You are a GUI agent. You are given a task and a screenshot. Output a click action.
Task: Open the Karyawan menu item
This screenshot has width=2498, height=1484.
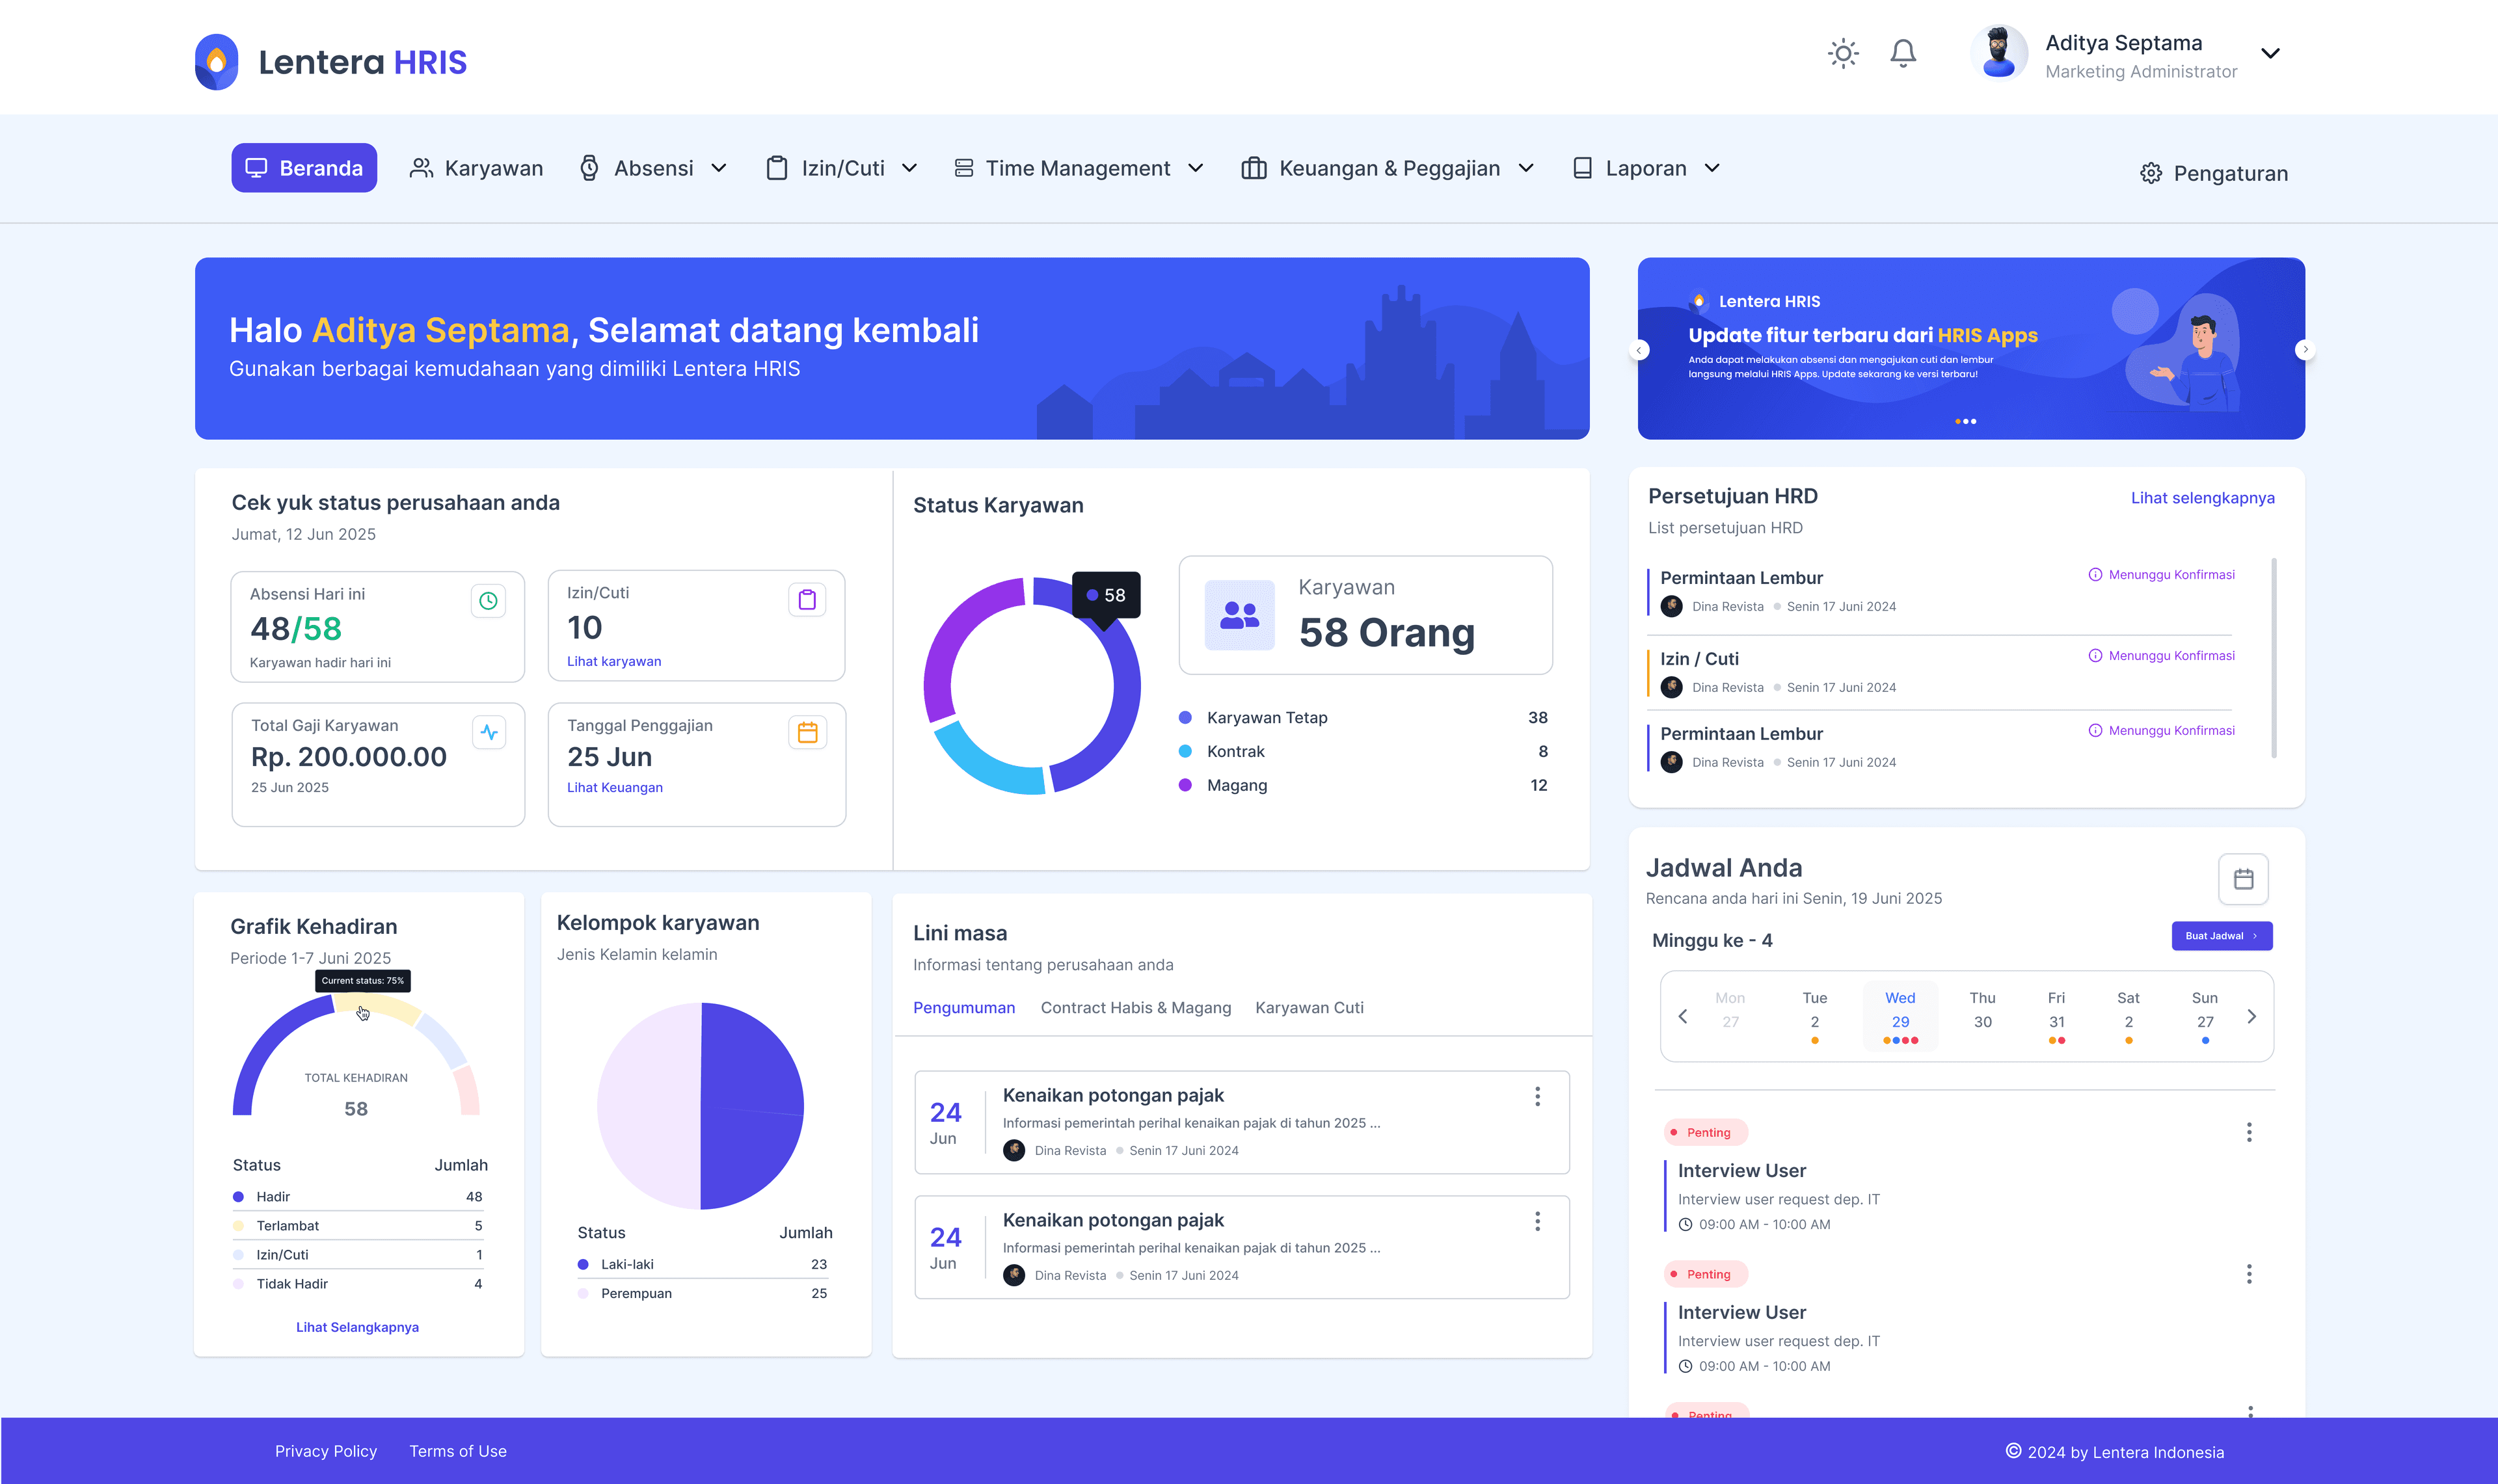click(476, 168)
